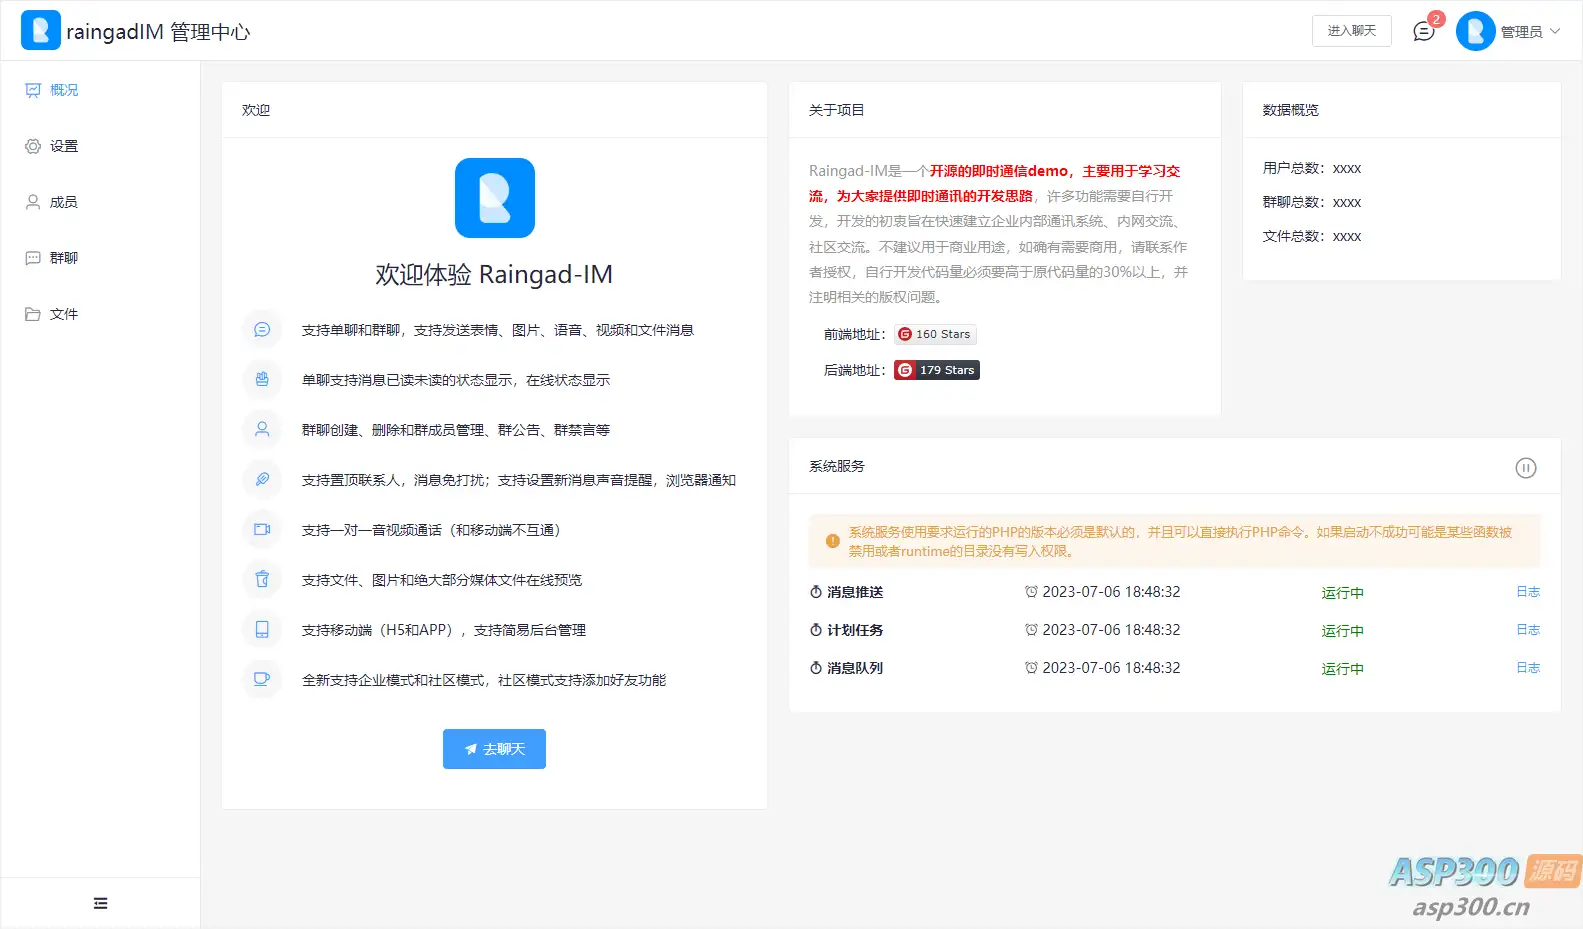Click the 关于项目 card title
Viewport: 1583px width, 929px height.
[x=836, y=110]
